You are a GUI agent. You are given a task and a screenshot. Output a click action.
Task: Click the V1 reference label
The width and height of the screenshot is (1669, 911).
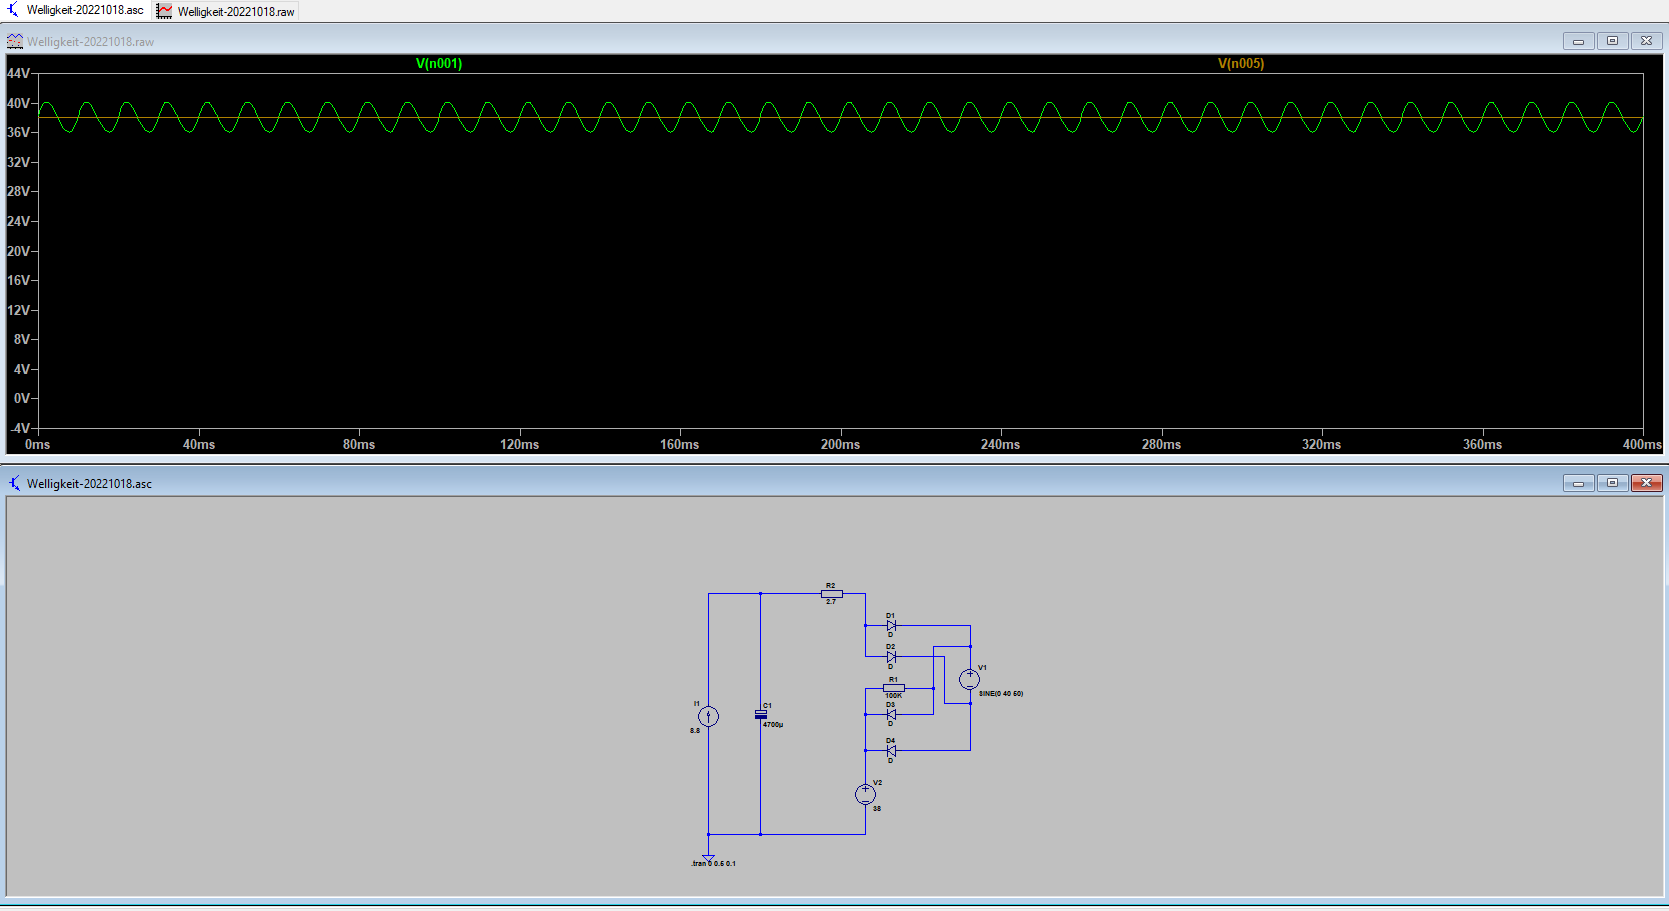(x=982, y=667)
